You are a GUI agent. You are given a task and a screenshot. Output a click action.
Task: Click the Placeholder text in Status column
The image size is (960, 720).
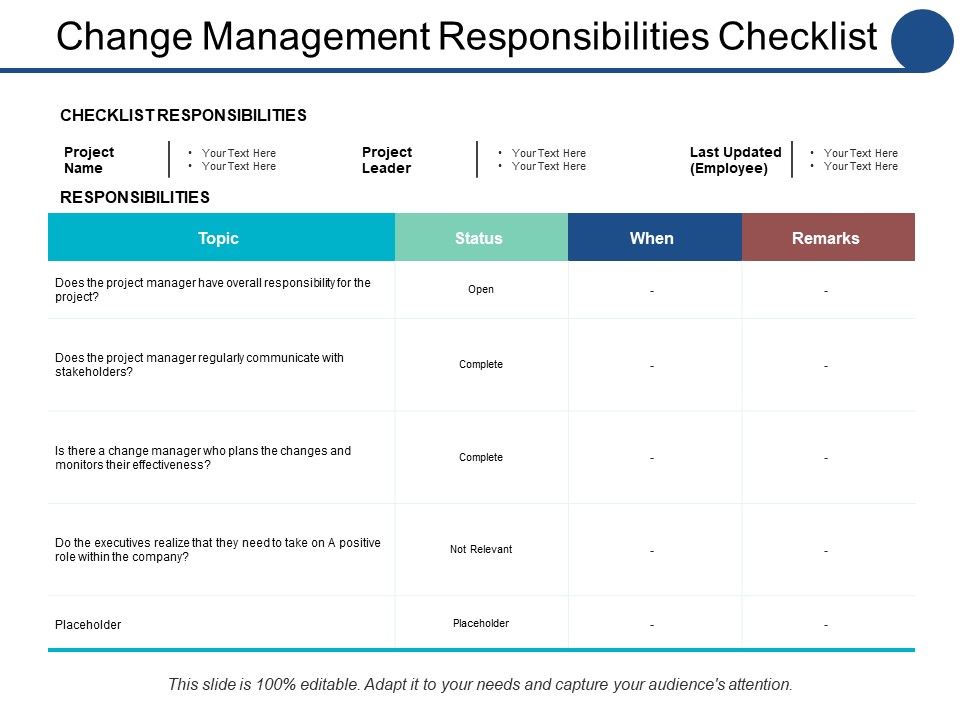(x=481, y=623)
